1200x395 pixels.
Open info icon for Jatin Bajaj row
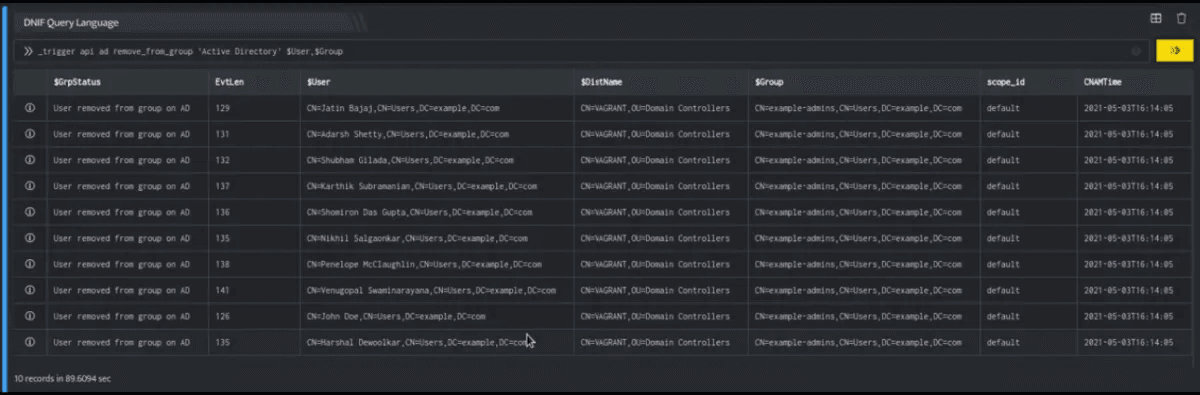point(30,107)
